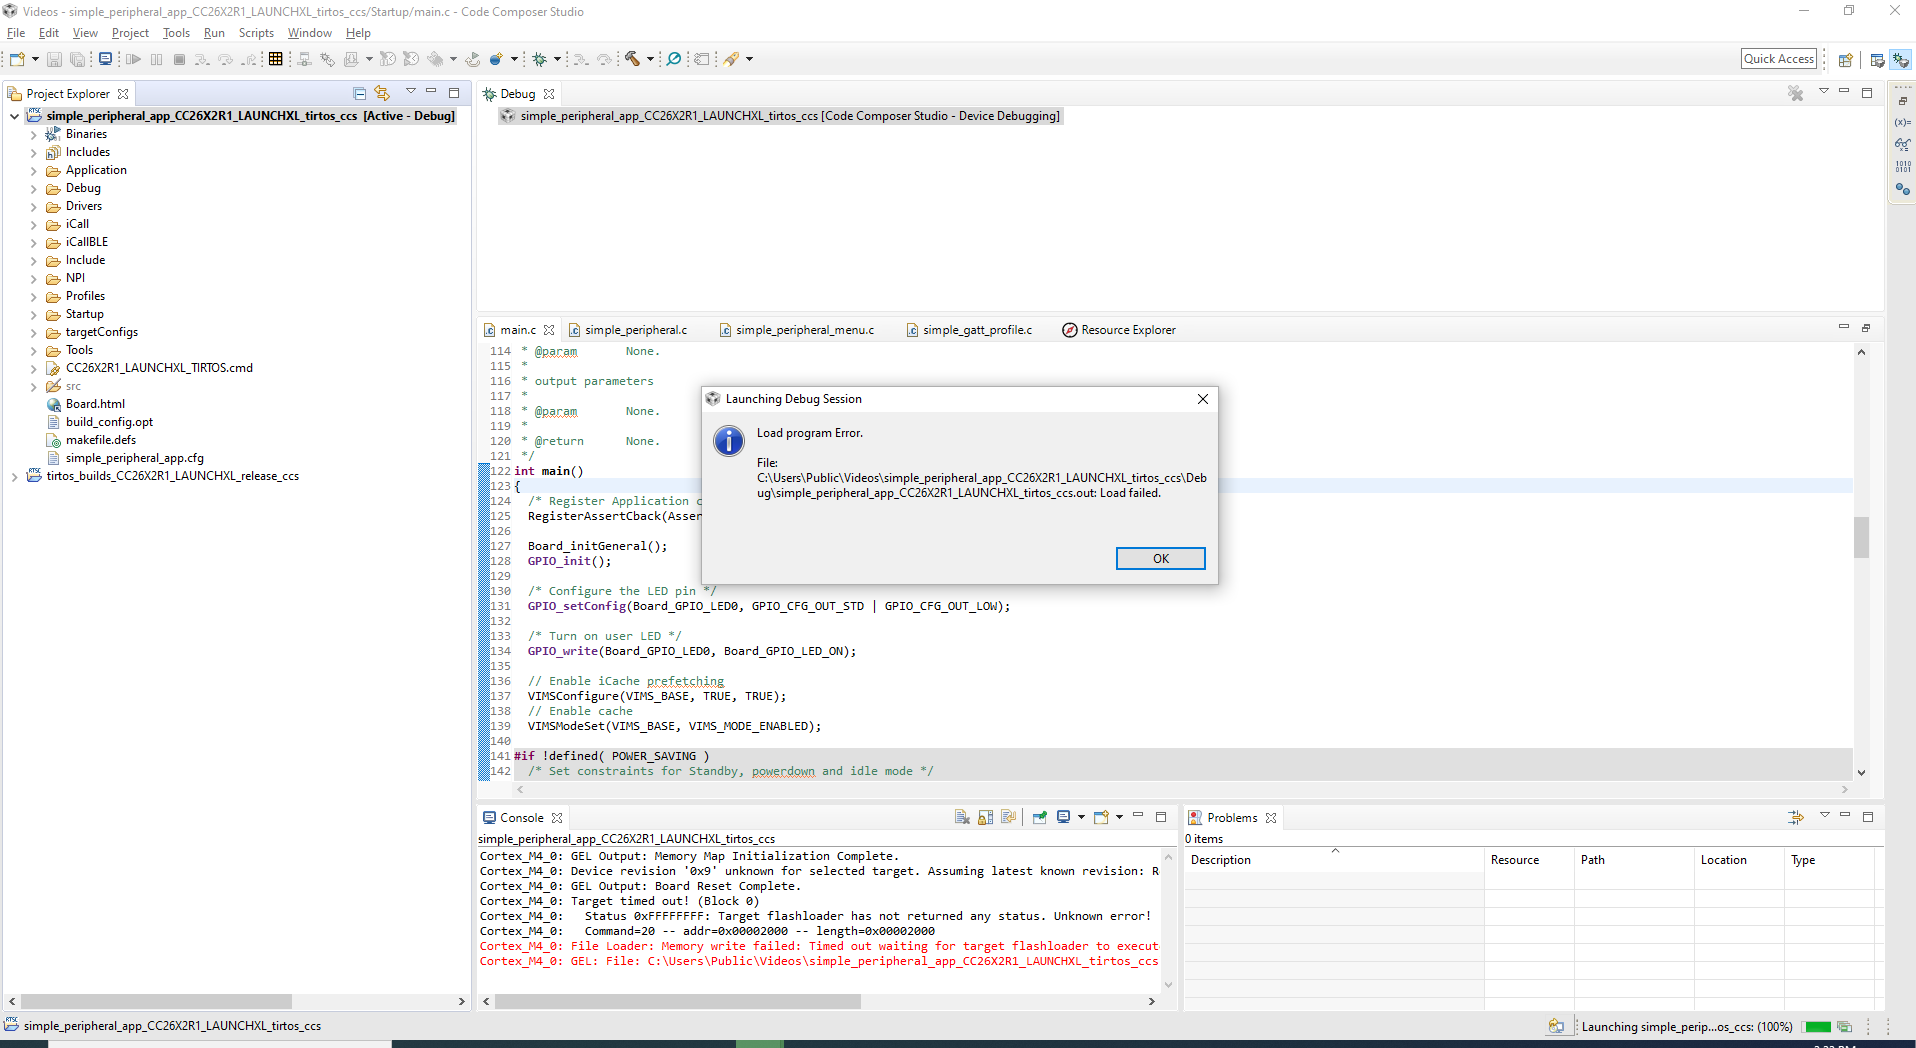Image resolution: width=1916 pixels, height=1048 pixels.
Task: Switch to simple_peripheral.c editor tab
Action: [636, 330]
